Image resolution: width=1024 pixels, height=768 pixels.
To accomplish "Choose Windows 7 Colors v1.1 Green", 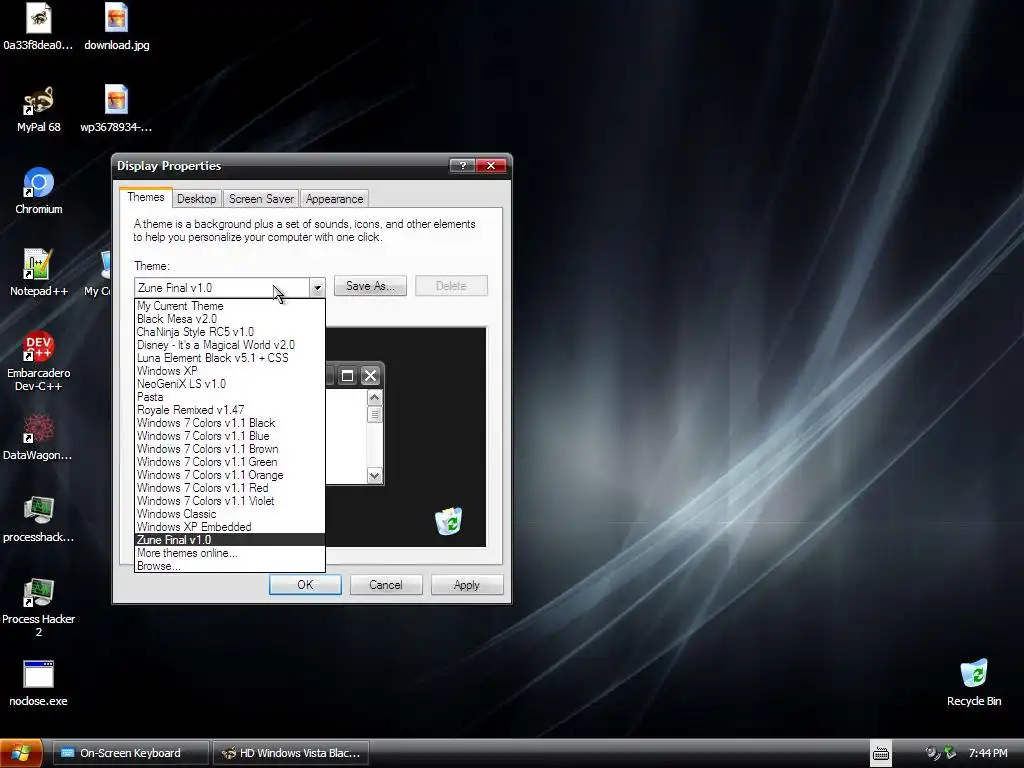I will coord(229,462).
